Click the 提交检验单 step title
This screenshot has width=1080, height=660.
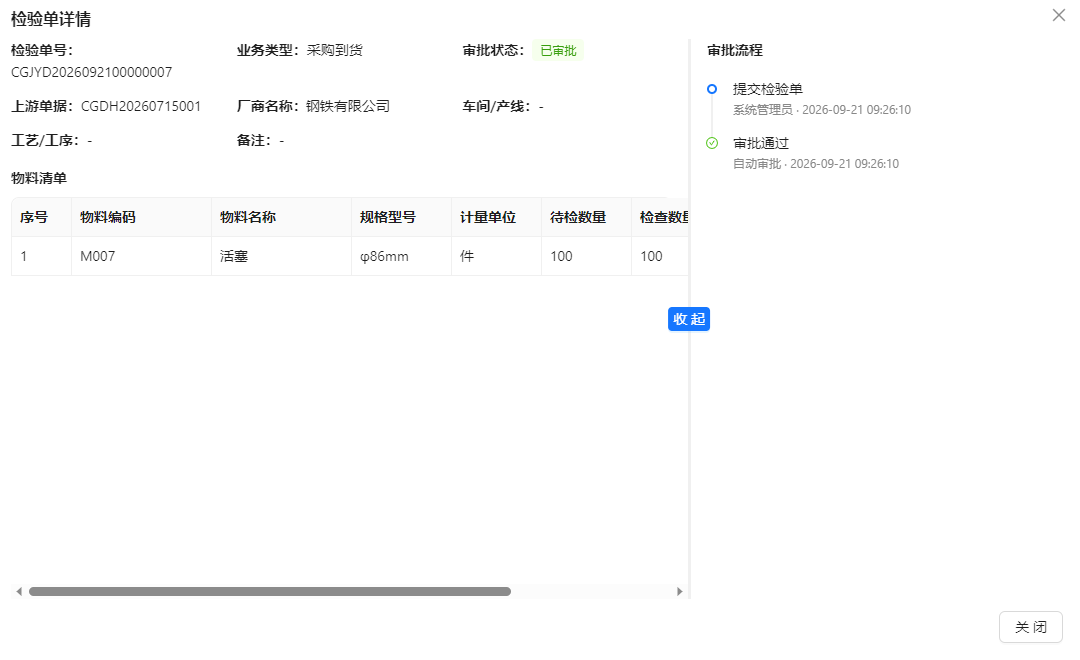[767, 89]
